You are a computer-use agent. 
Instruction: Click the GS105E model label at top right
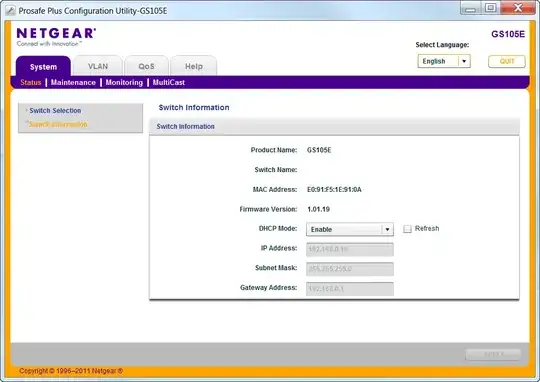(x=508, y=34)
